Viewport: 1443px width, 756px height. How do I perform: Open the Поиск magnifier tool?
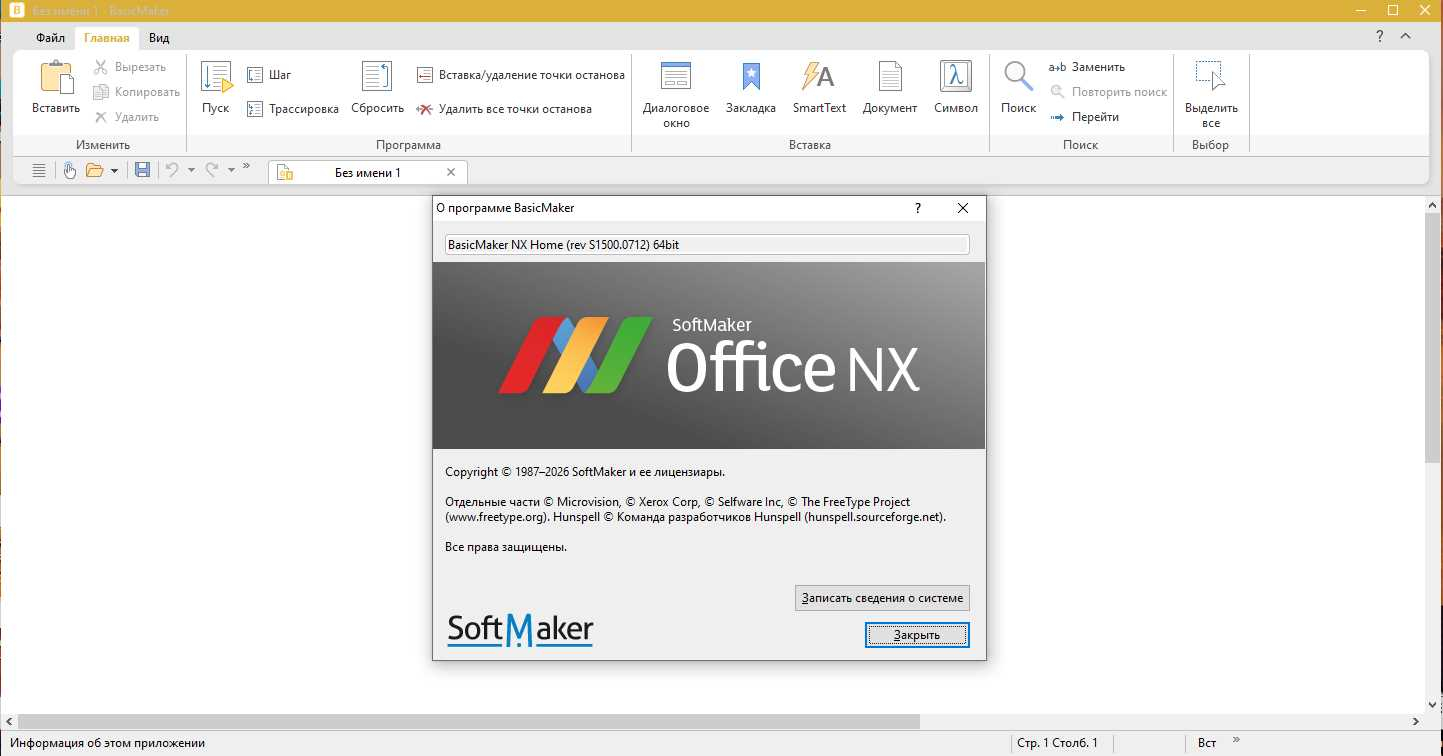(x=1018, y=77)
